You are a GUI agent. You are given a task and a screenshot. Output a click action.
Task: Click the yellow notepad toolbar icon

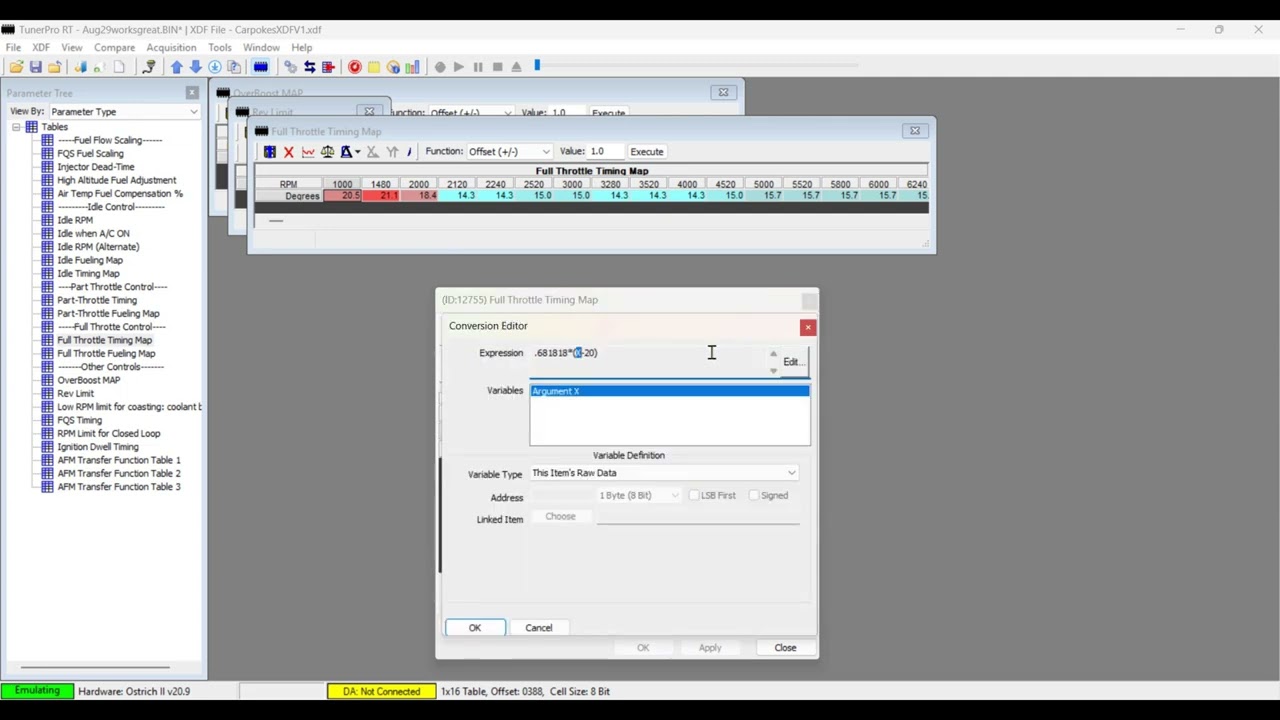click(373, 67)
